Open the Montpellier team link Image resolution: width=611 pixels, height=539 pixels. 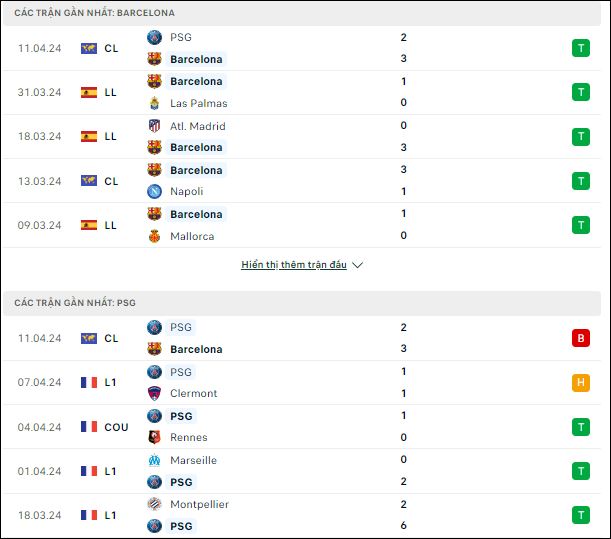tap(200, 504)
